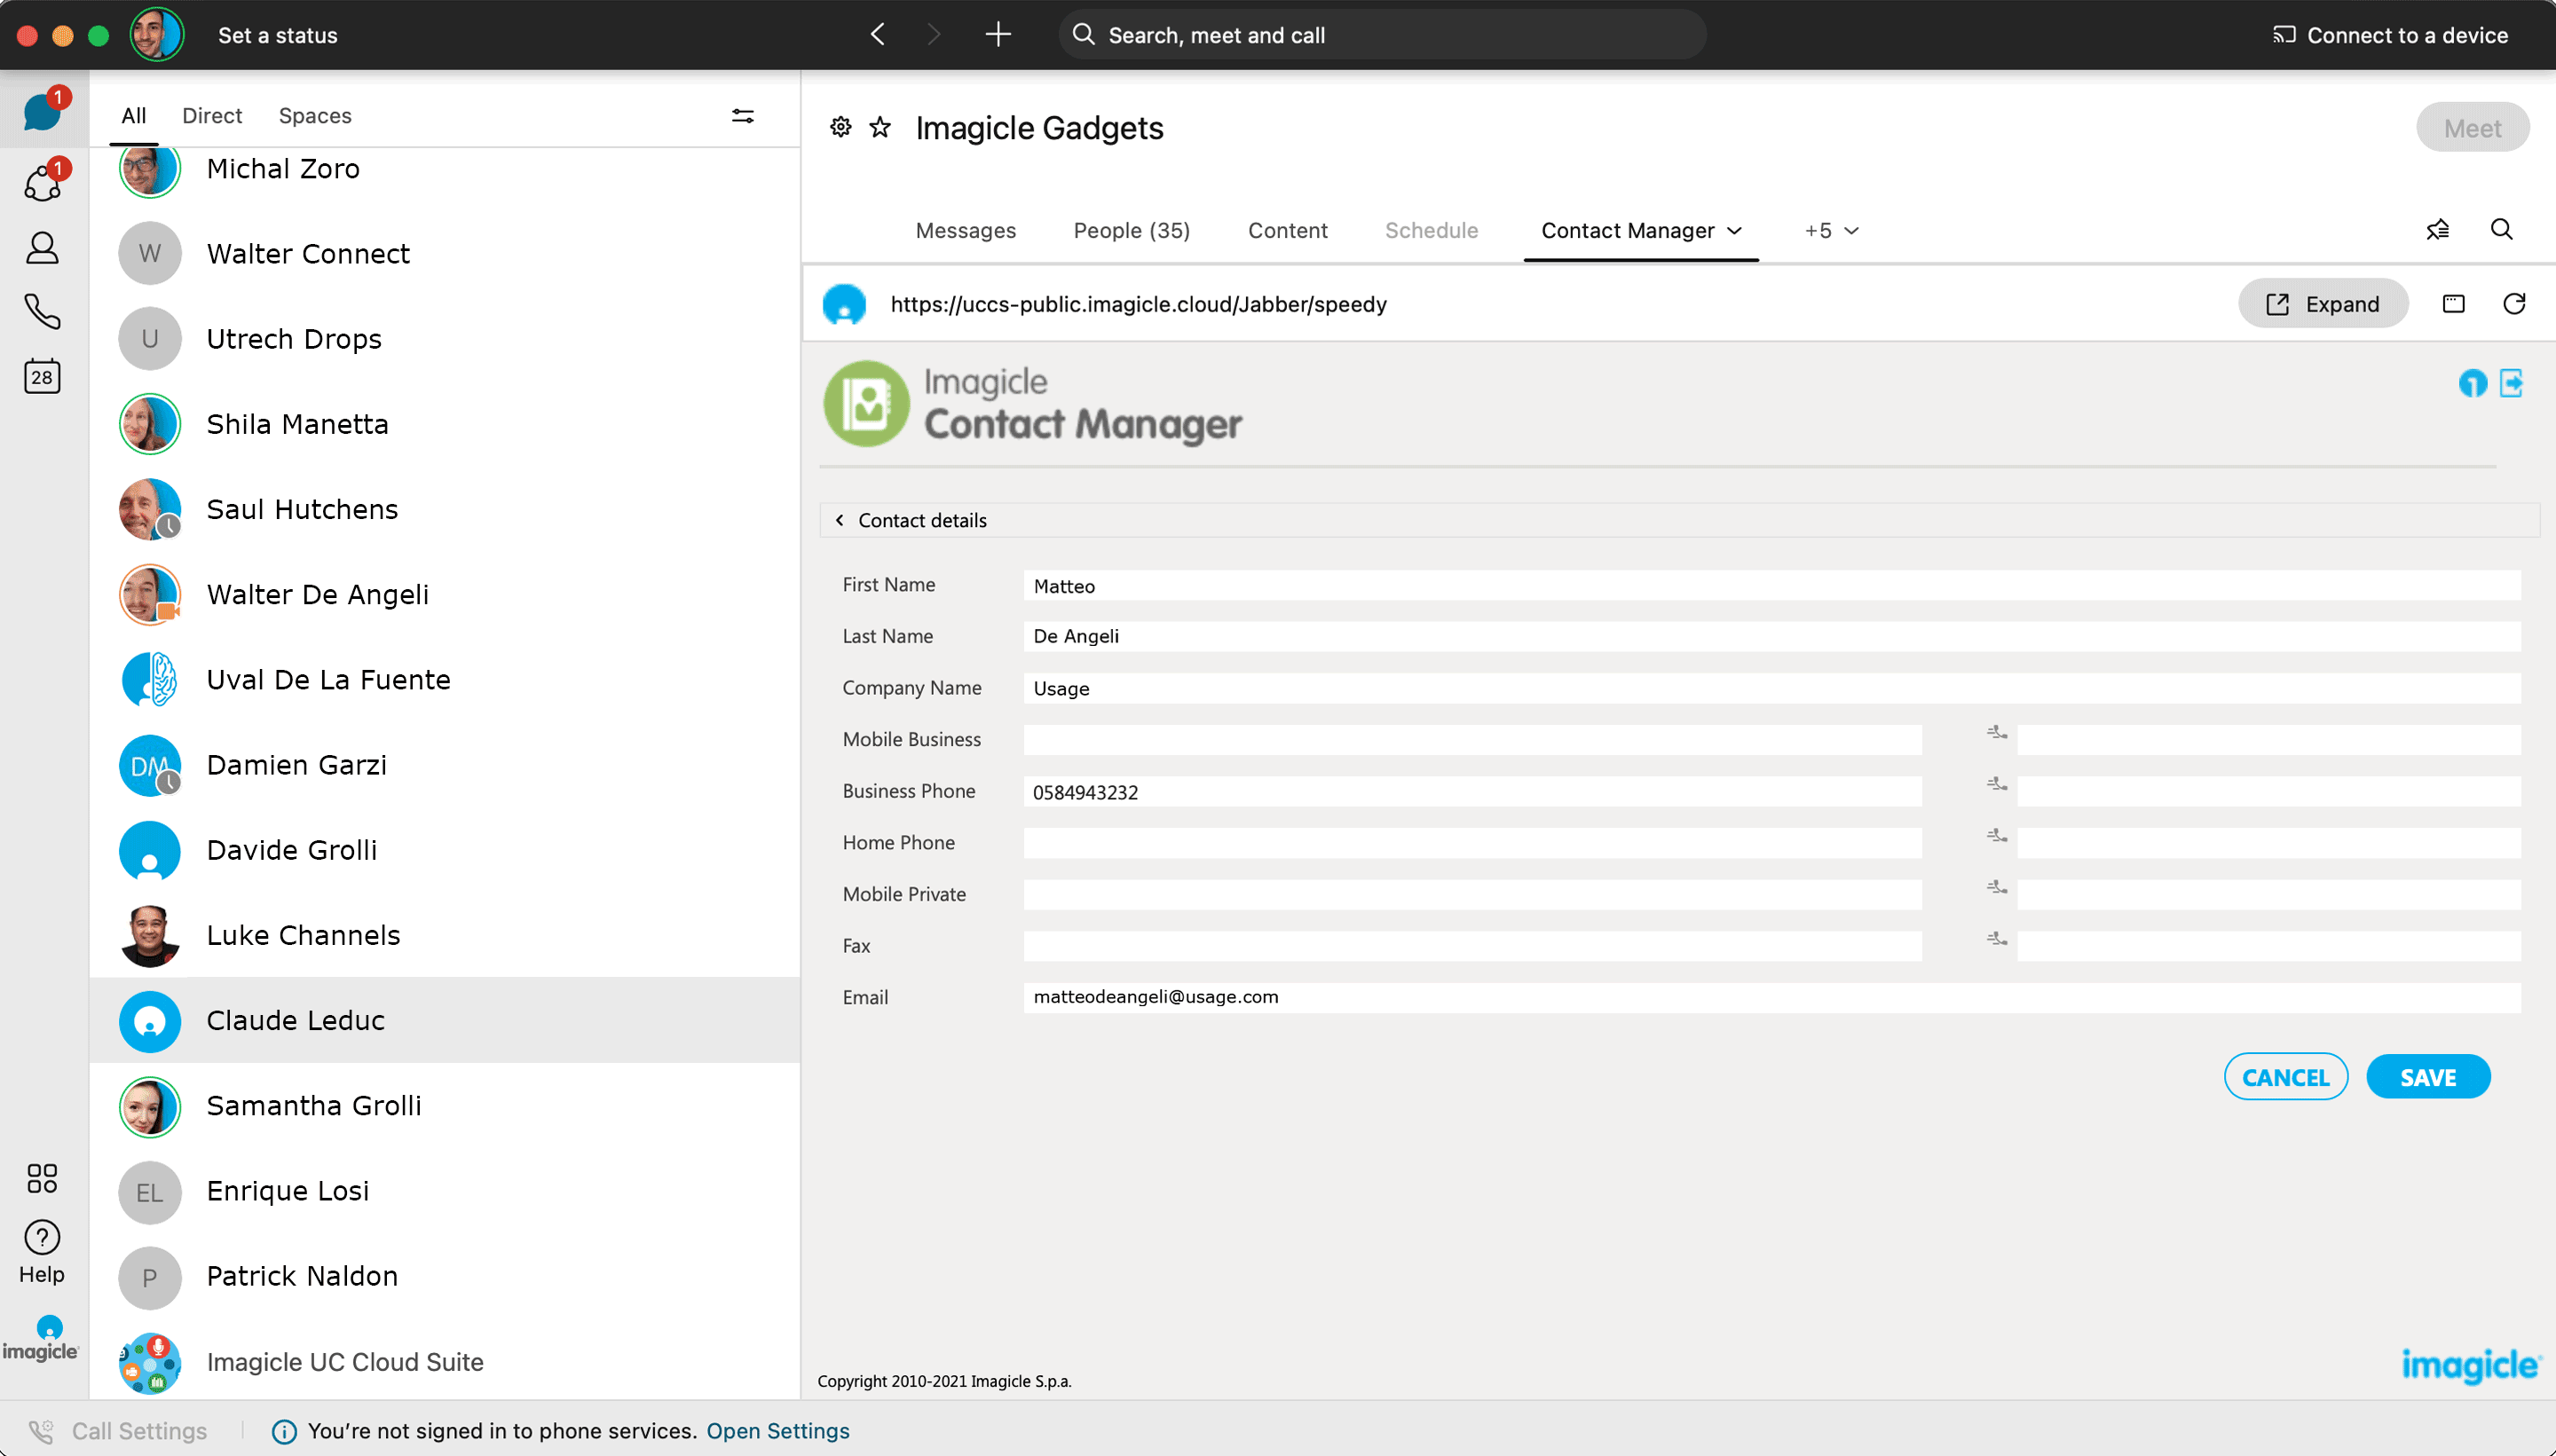2556x1456 pixels.
Task: Open the Calling phone icon
Action: (42, 311)
